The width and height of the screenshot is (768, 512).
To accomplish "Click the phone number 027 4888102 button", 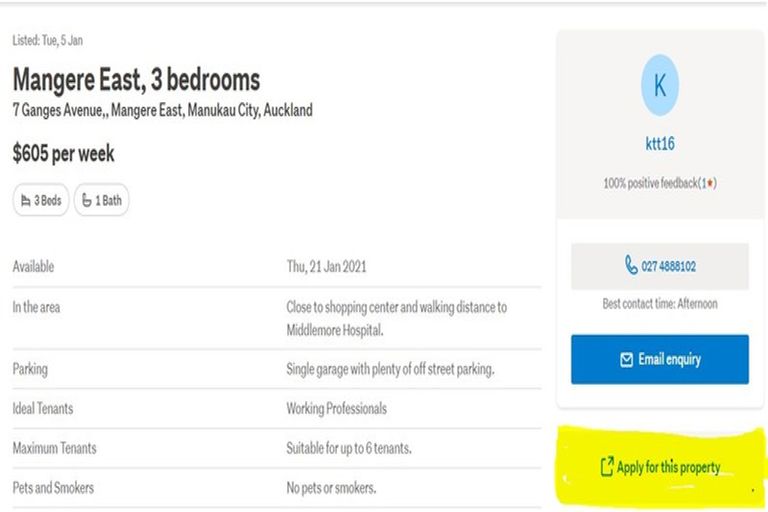I will (x=660, y=266).
